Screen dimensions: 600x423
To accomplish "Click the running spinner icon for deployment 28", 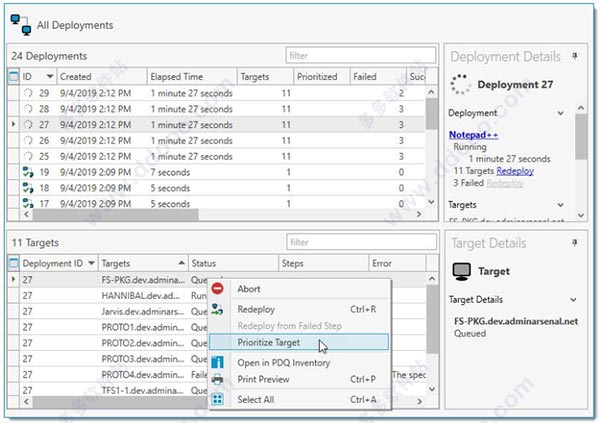I will click(x=28, y=109).
